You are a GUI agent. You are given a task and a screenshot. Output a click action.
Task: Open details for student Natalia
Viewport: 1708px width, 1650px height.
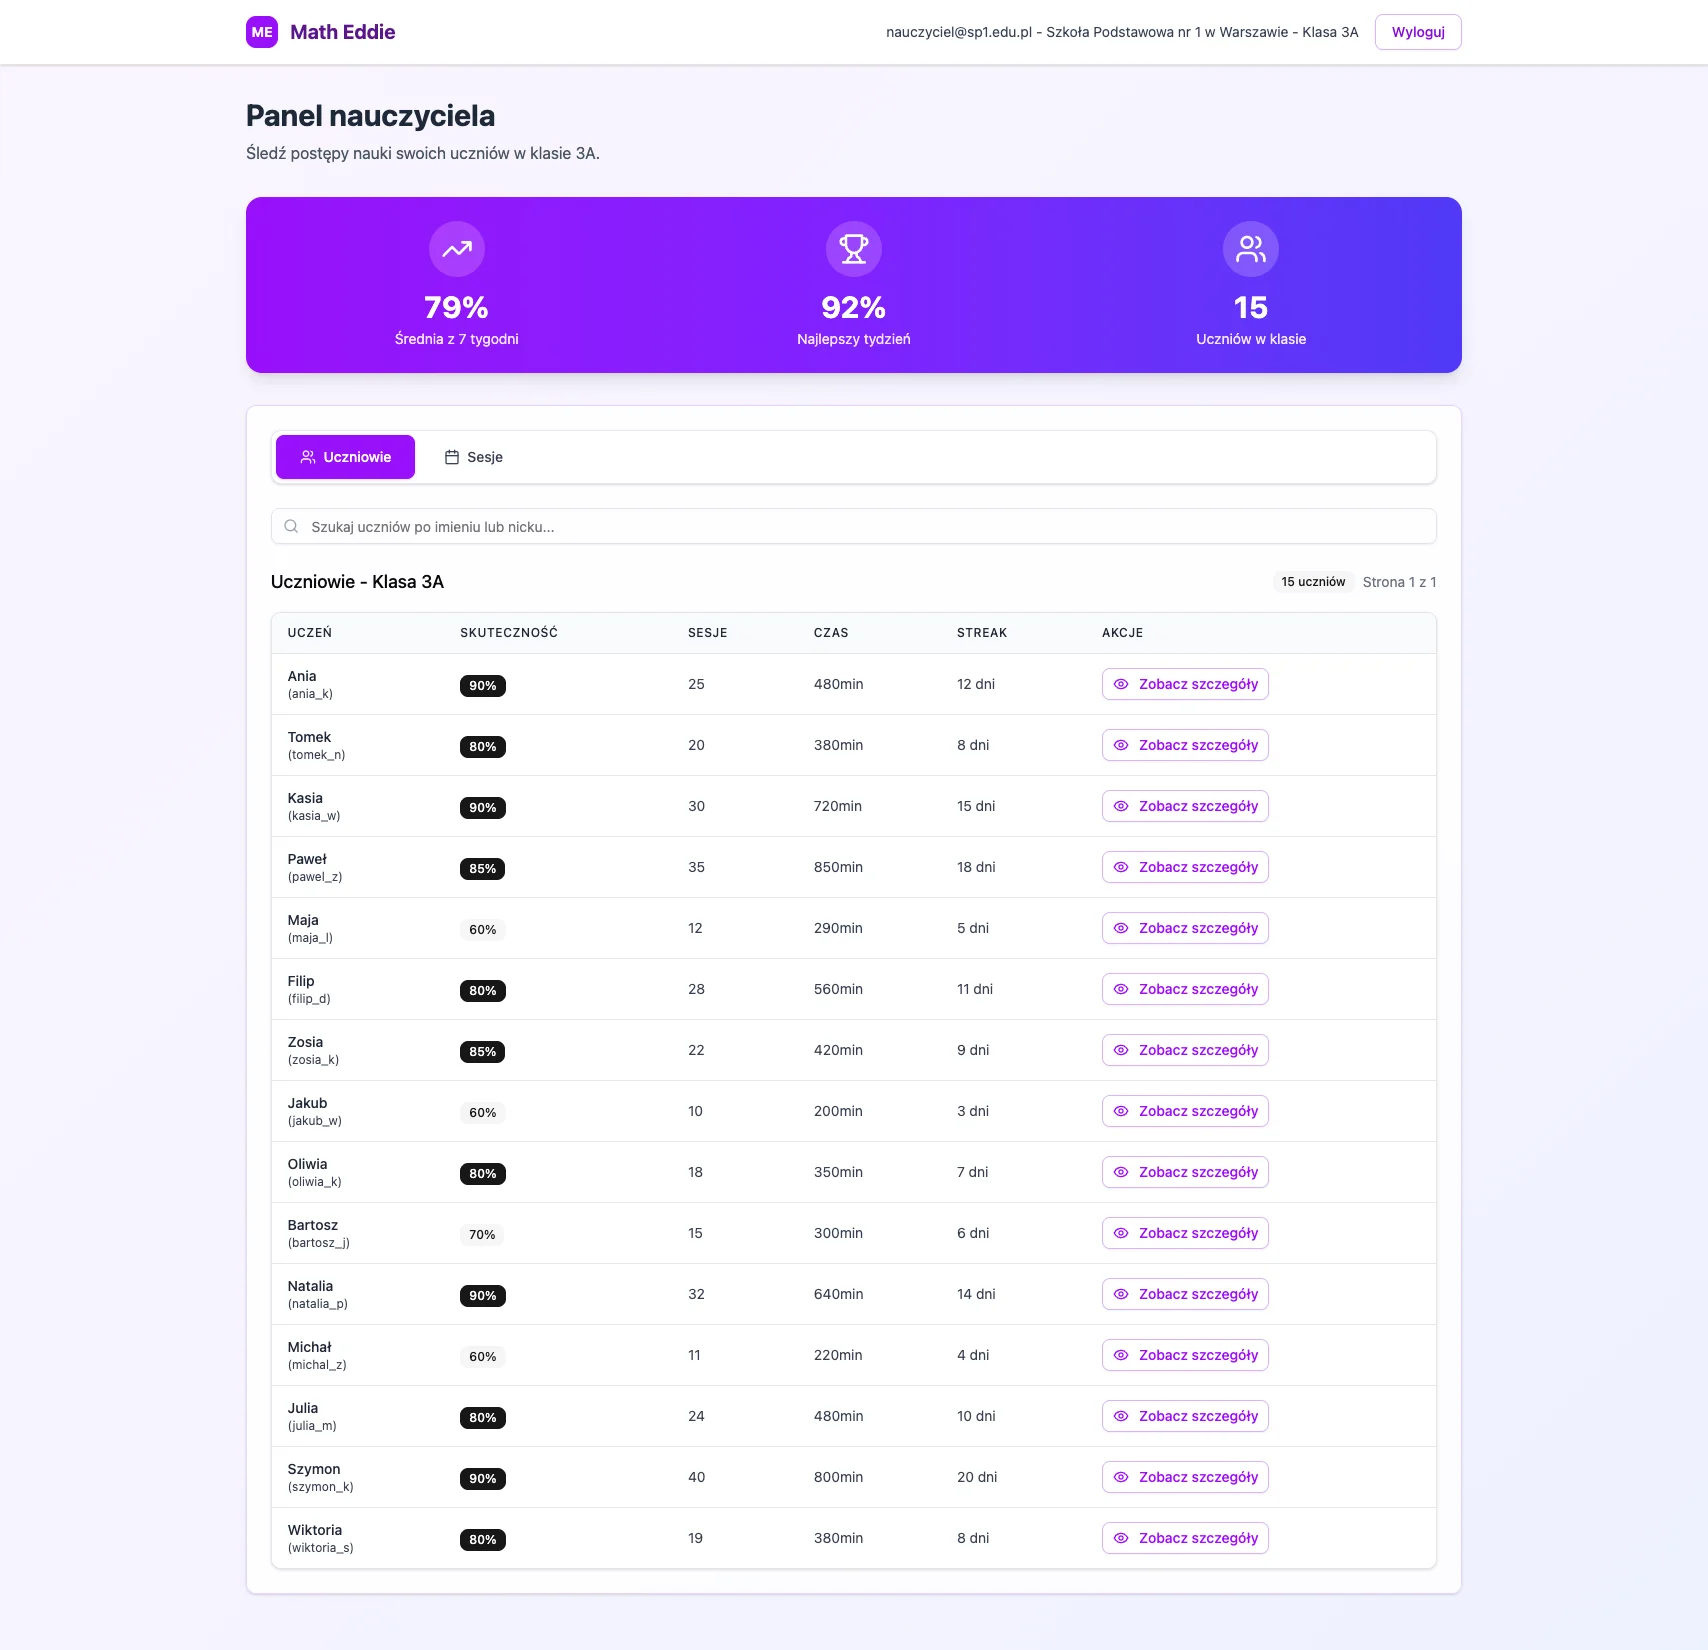tap(1184, 1293)
